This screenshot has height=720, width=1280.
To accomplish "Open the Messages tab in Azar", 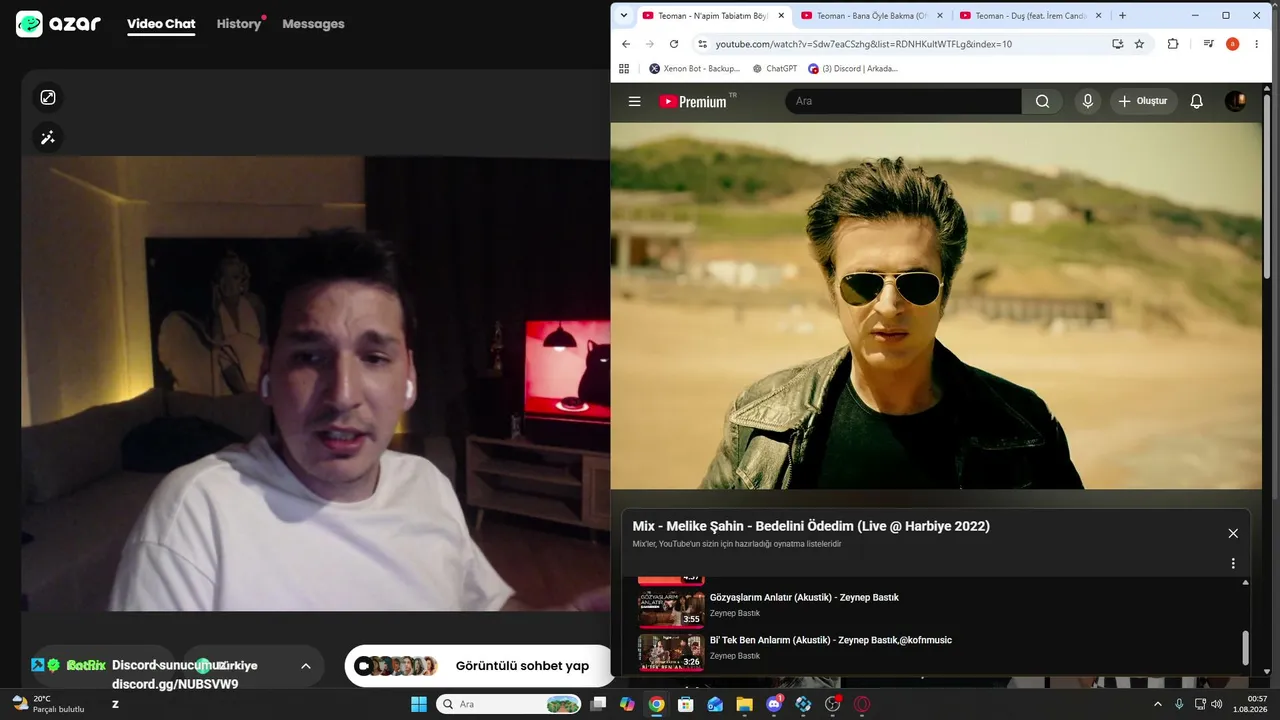I will click(x=313, y=24).
